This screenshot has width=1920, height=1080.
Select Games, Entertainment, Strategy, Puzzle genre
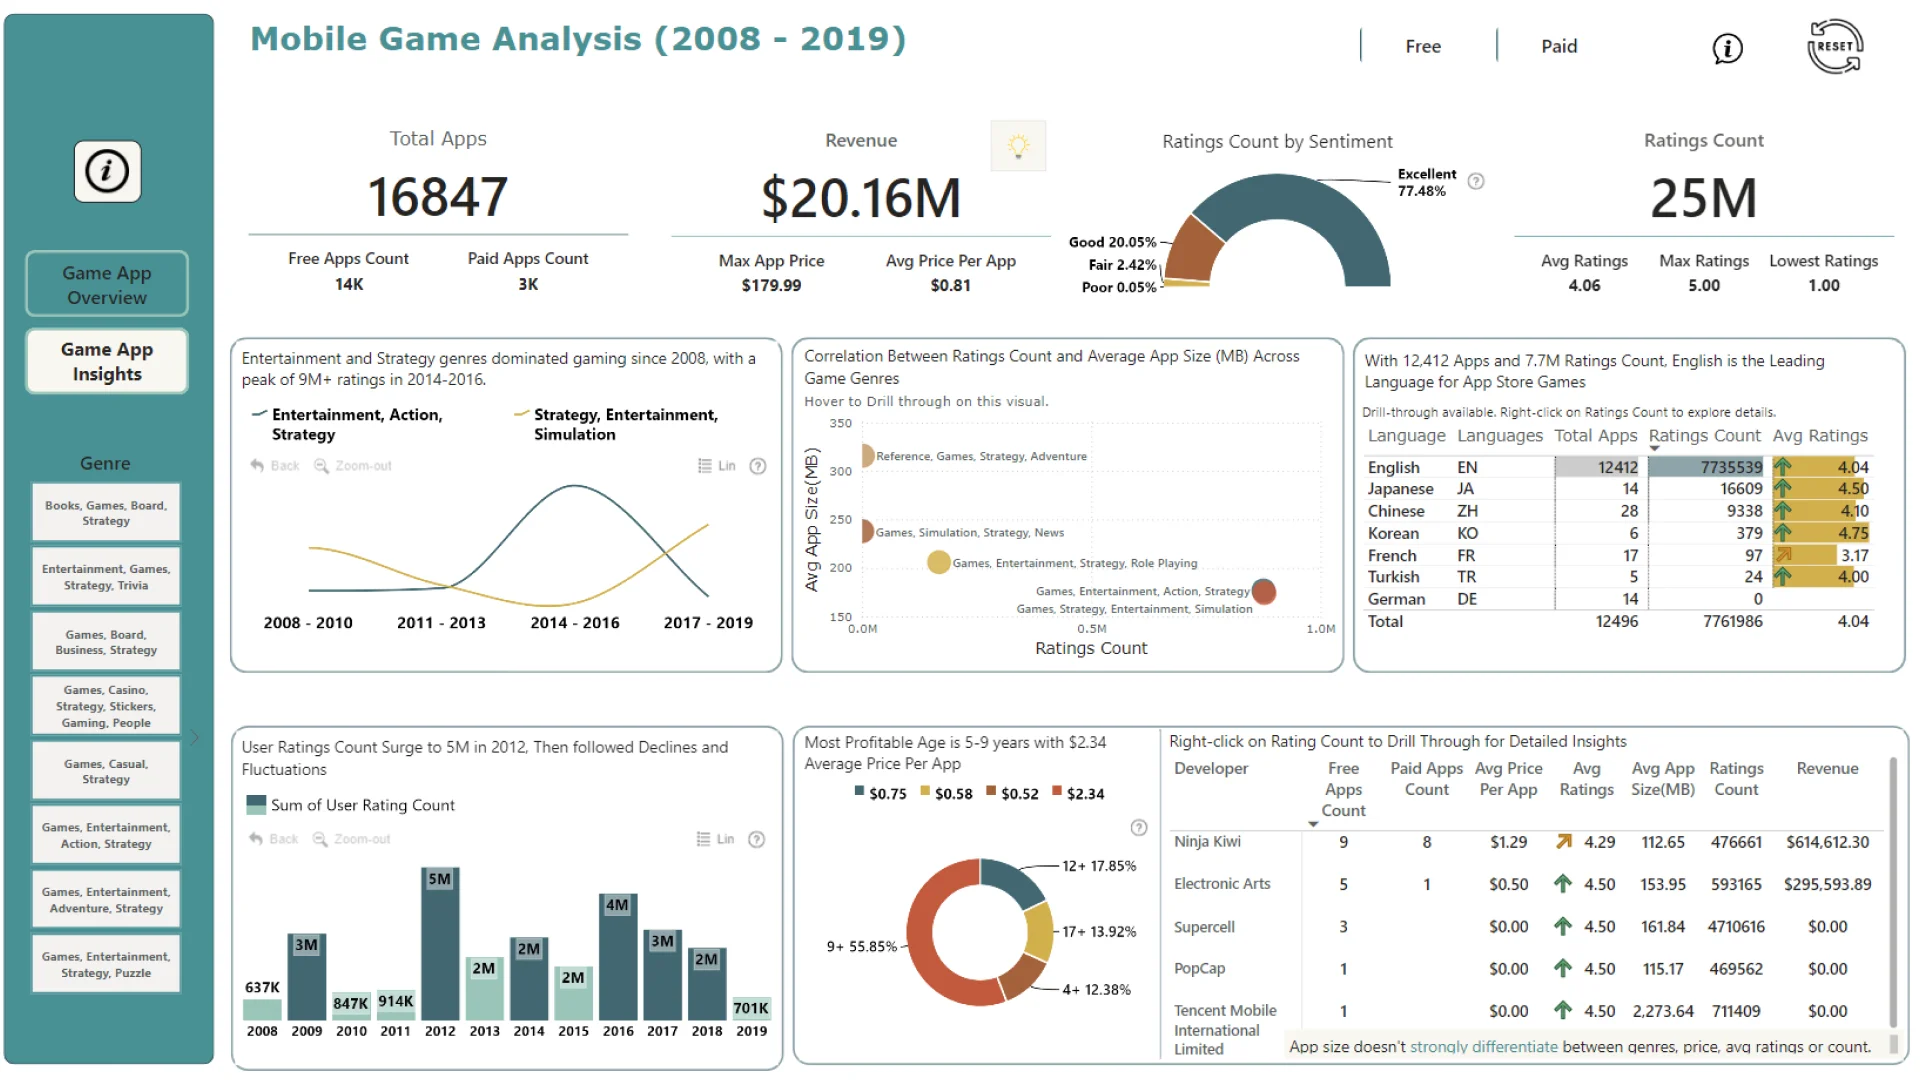coord(106,964)
